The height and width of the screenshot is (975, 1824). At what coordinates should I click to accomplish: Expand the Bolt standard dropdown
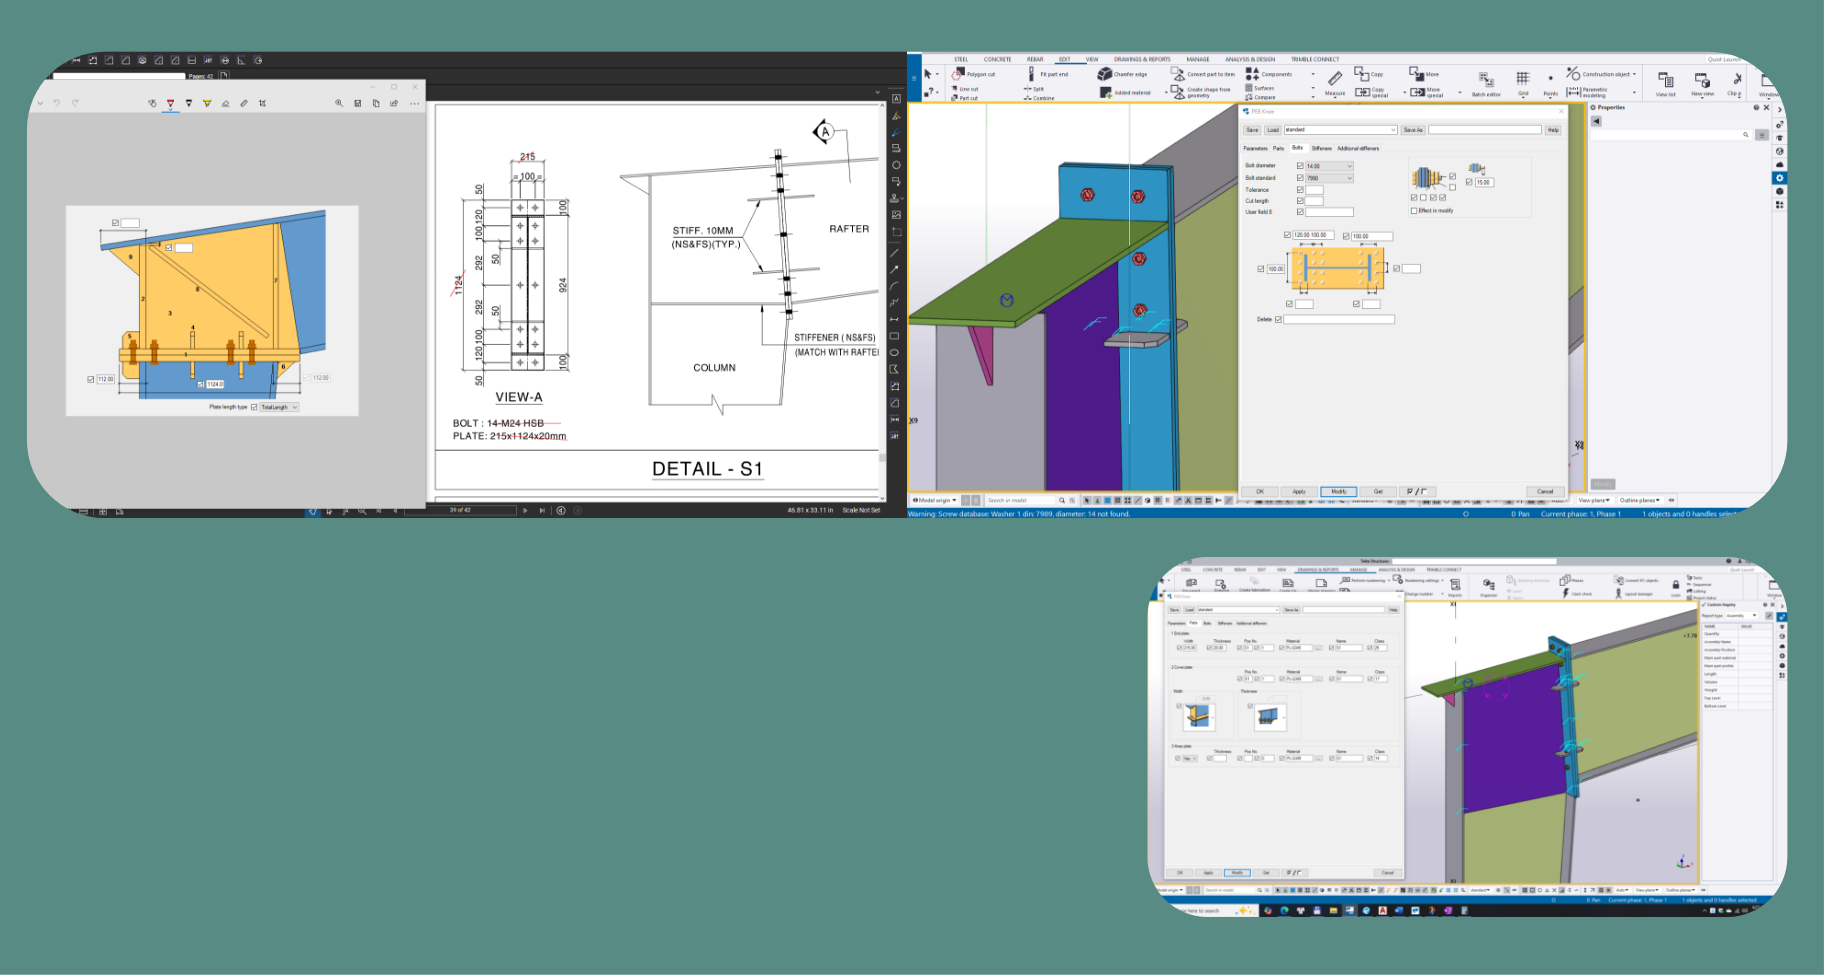(x=1349, y=178)
